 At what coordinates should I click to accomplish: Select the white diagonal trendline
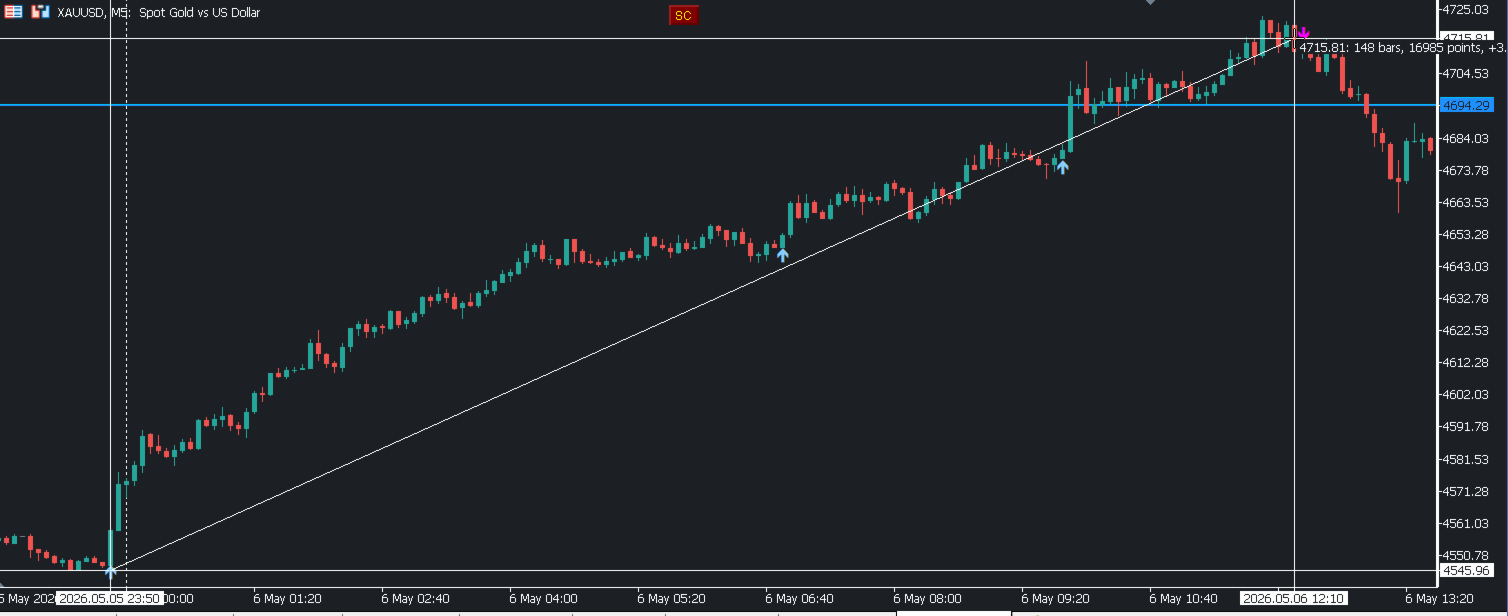point(700,306)
